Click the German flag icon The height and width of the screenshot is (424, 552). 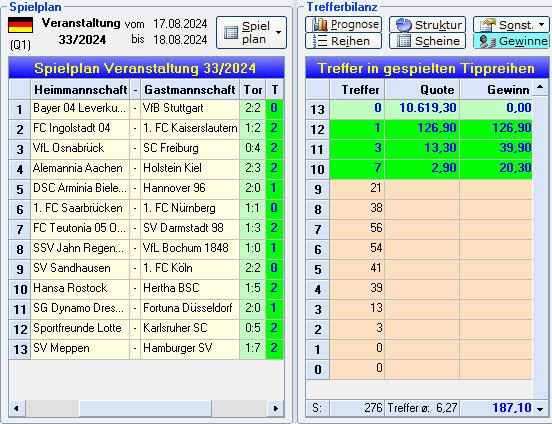coord(20,25)
